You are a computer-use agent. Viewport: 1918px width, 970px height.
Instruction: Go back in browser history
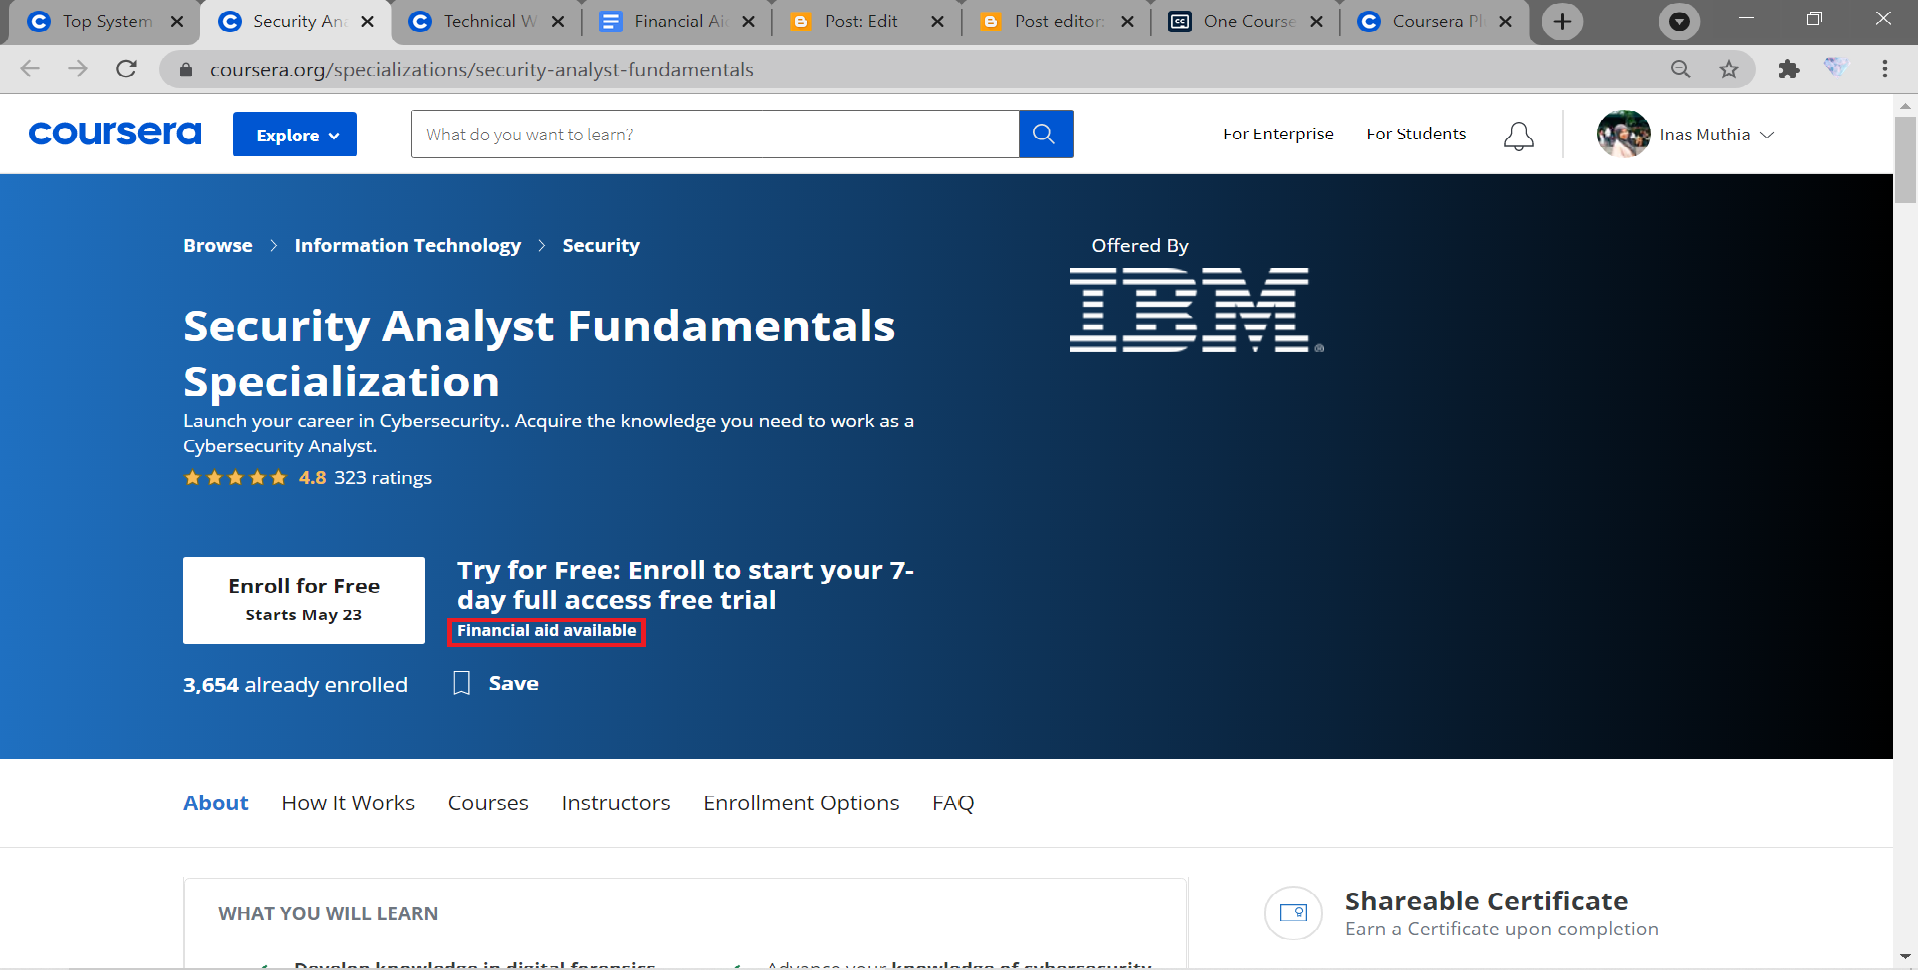tap(30, 69)
